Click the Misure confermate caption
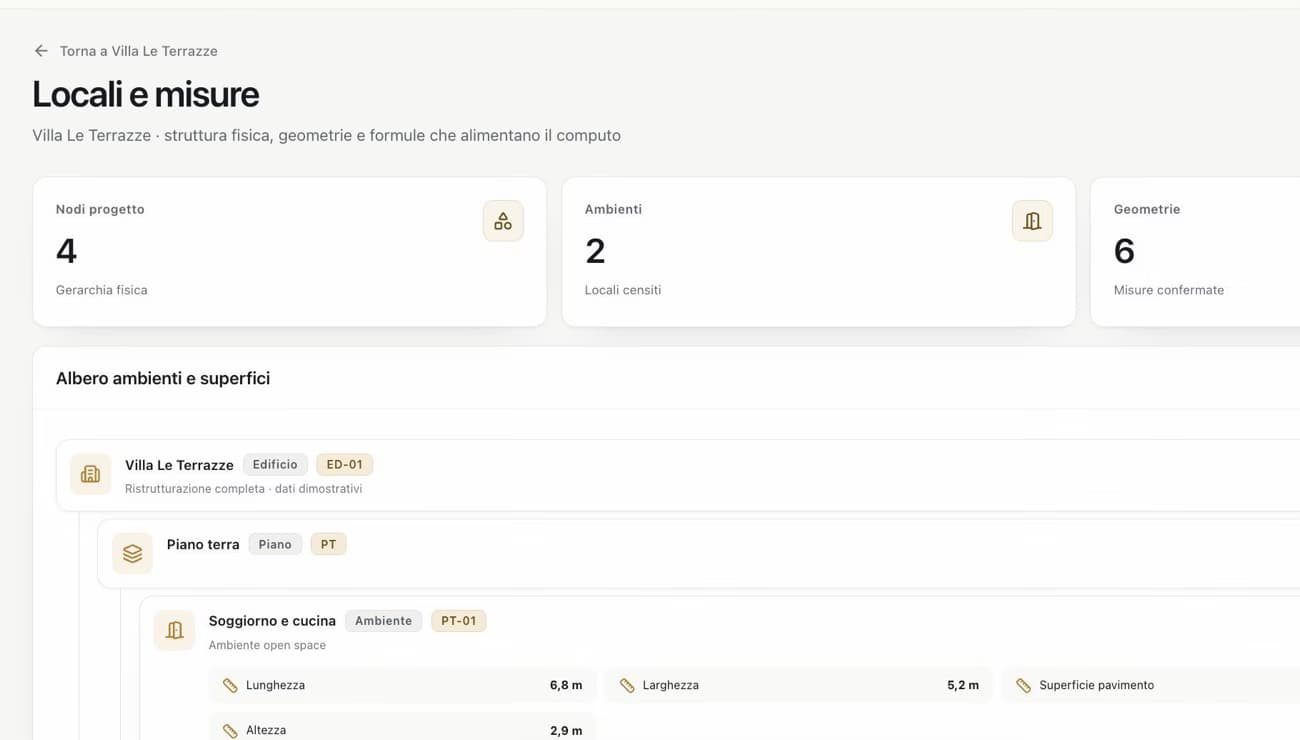 [x=1169, y=290]
